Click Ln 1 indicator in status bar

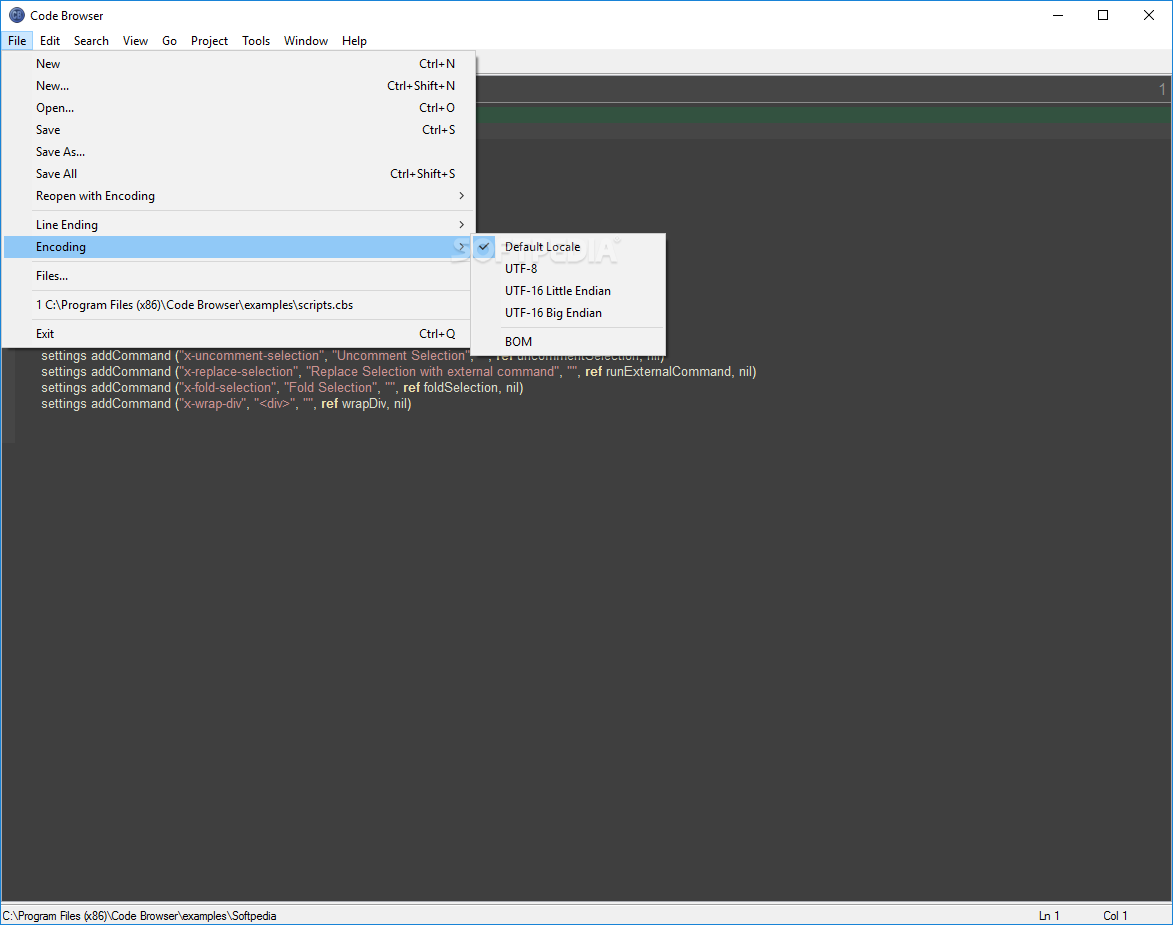[x=1049, y=916]
